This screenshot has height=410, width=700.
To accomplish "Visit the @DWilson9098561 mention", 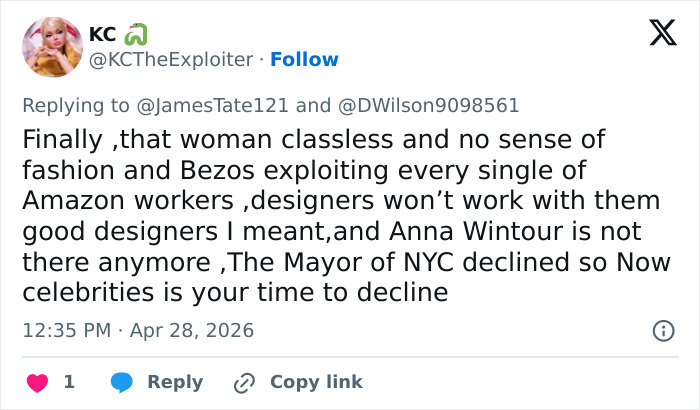I will tap(427, 106).
